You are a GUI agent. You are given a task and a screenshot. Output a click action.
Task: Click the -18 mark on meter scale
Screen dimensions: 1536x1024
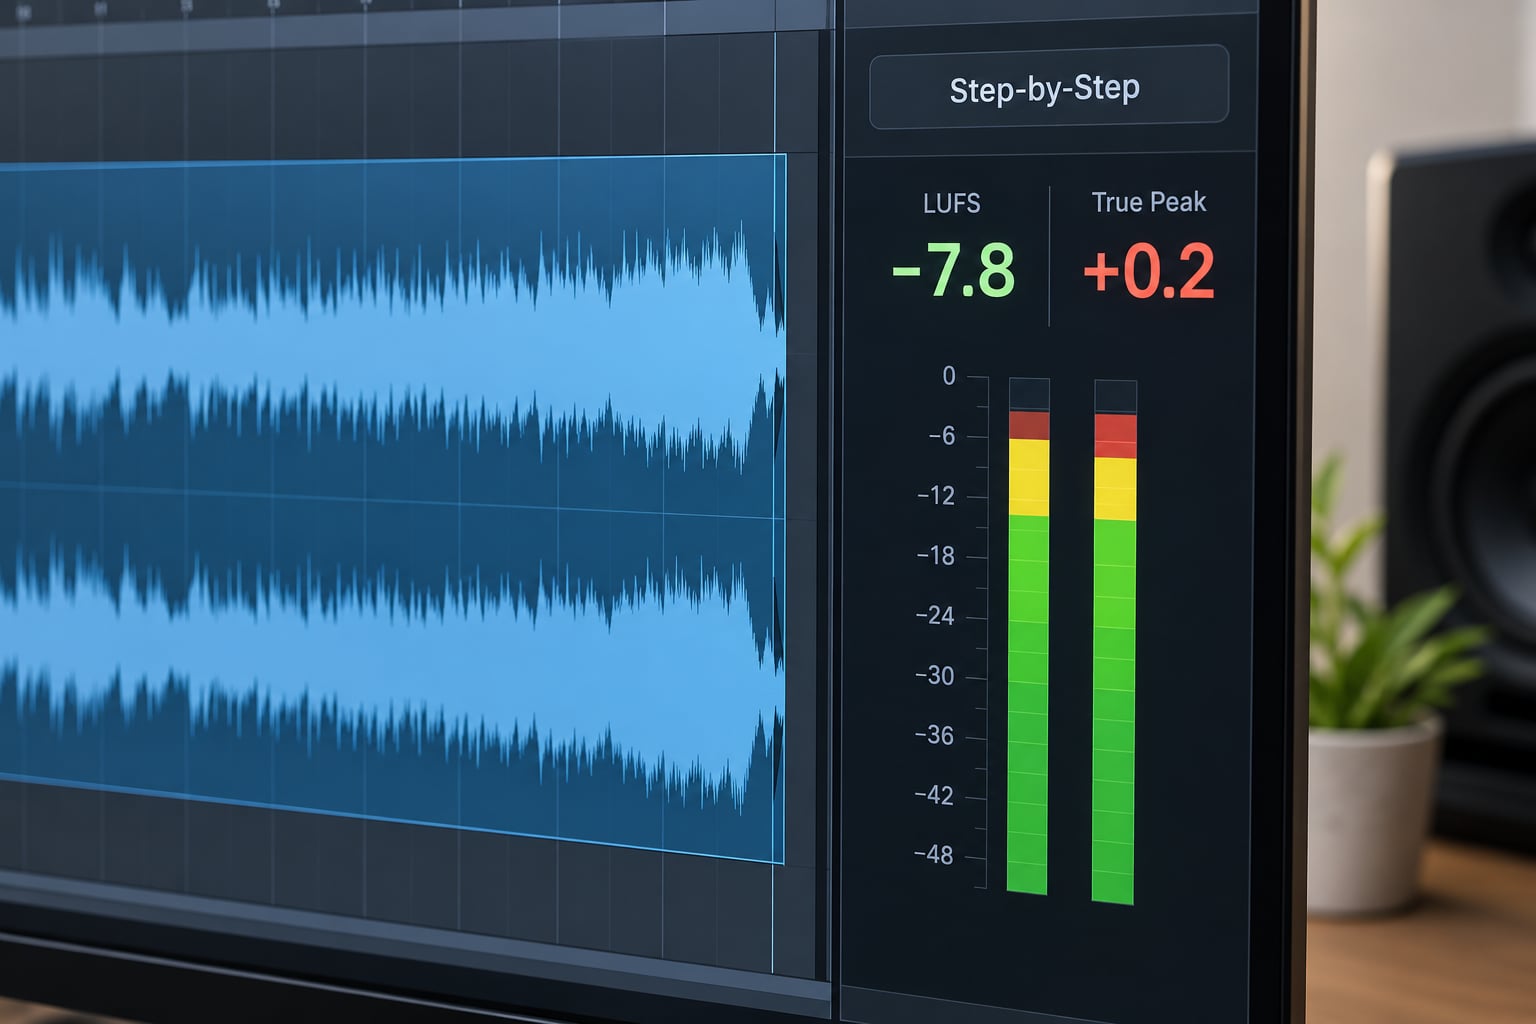click(935, 556)
